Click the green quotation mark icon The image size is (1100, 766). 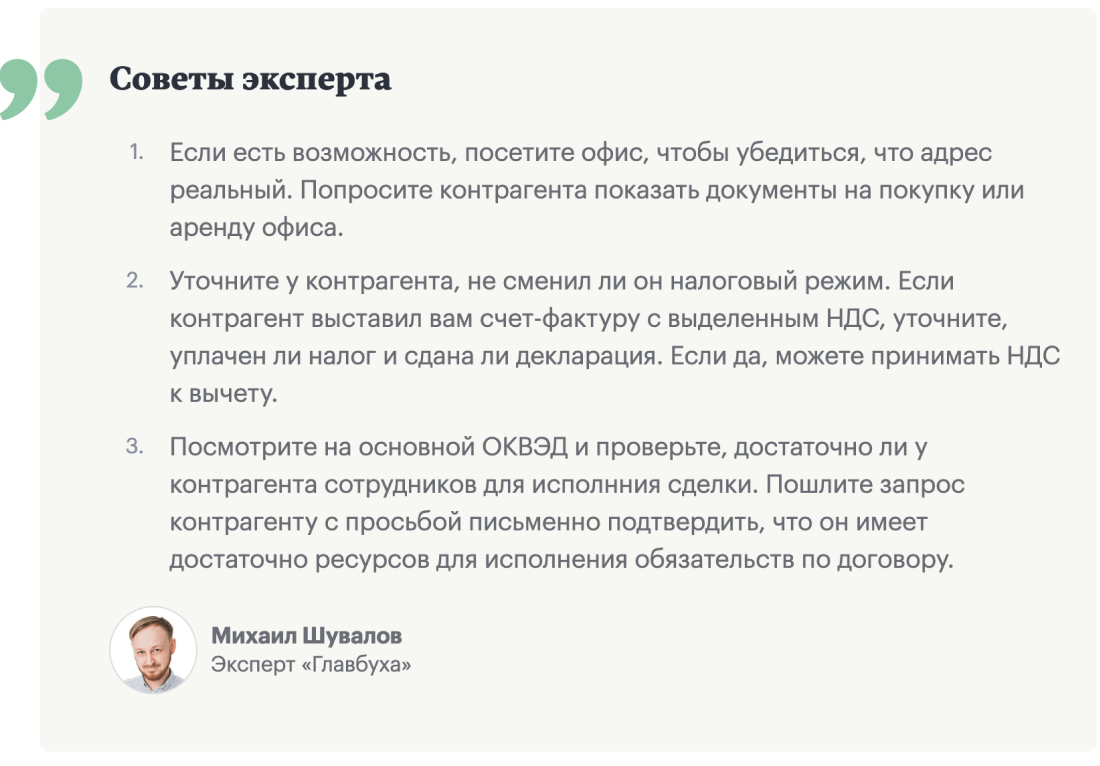(x=40, y=90)
